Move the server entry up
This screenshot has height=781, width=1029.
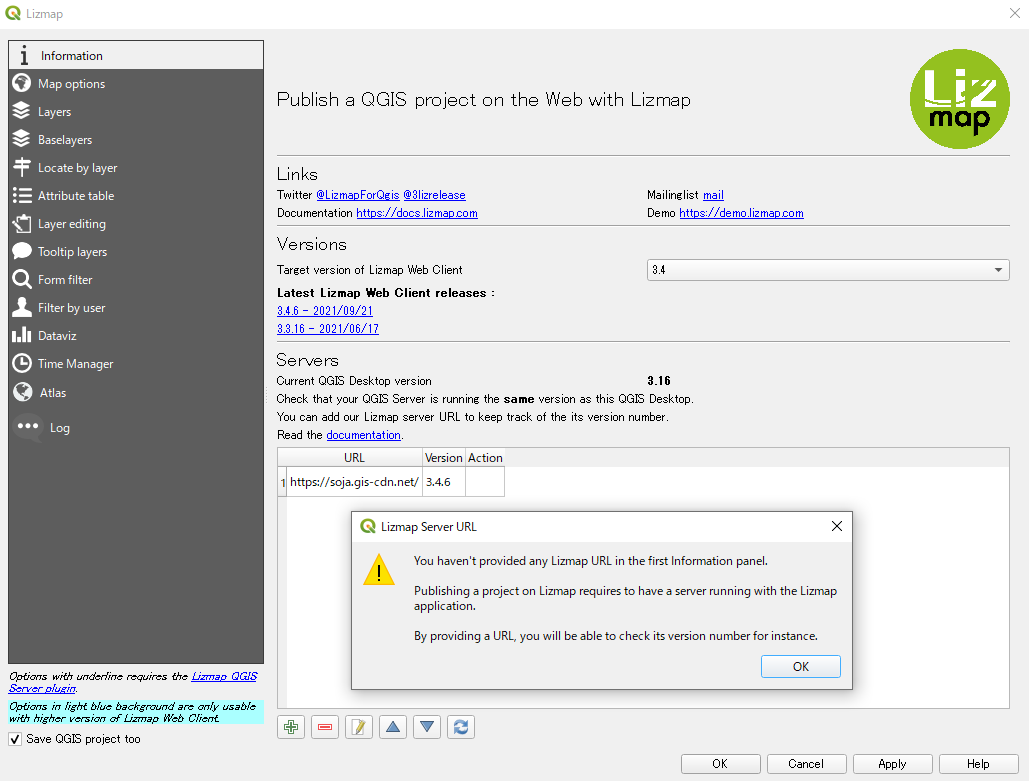(x=392, y=727)
